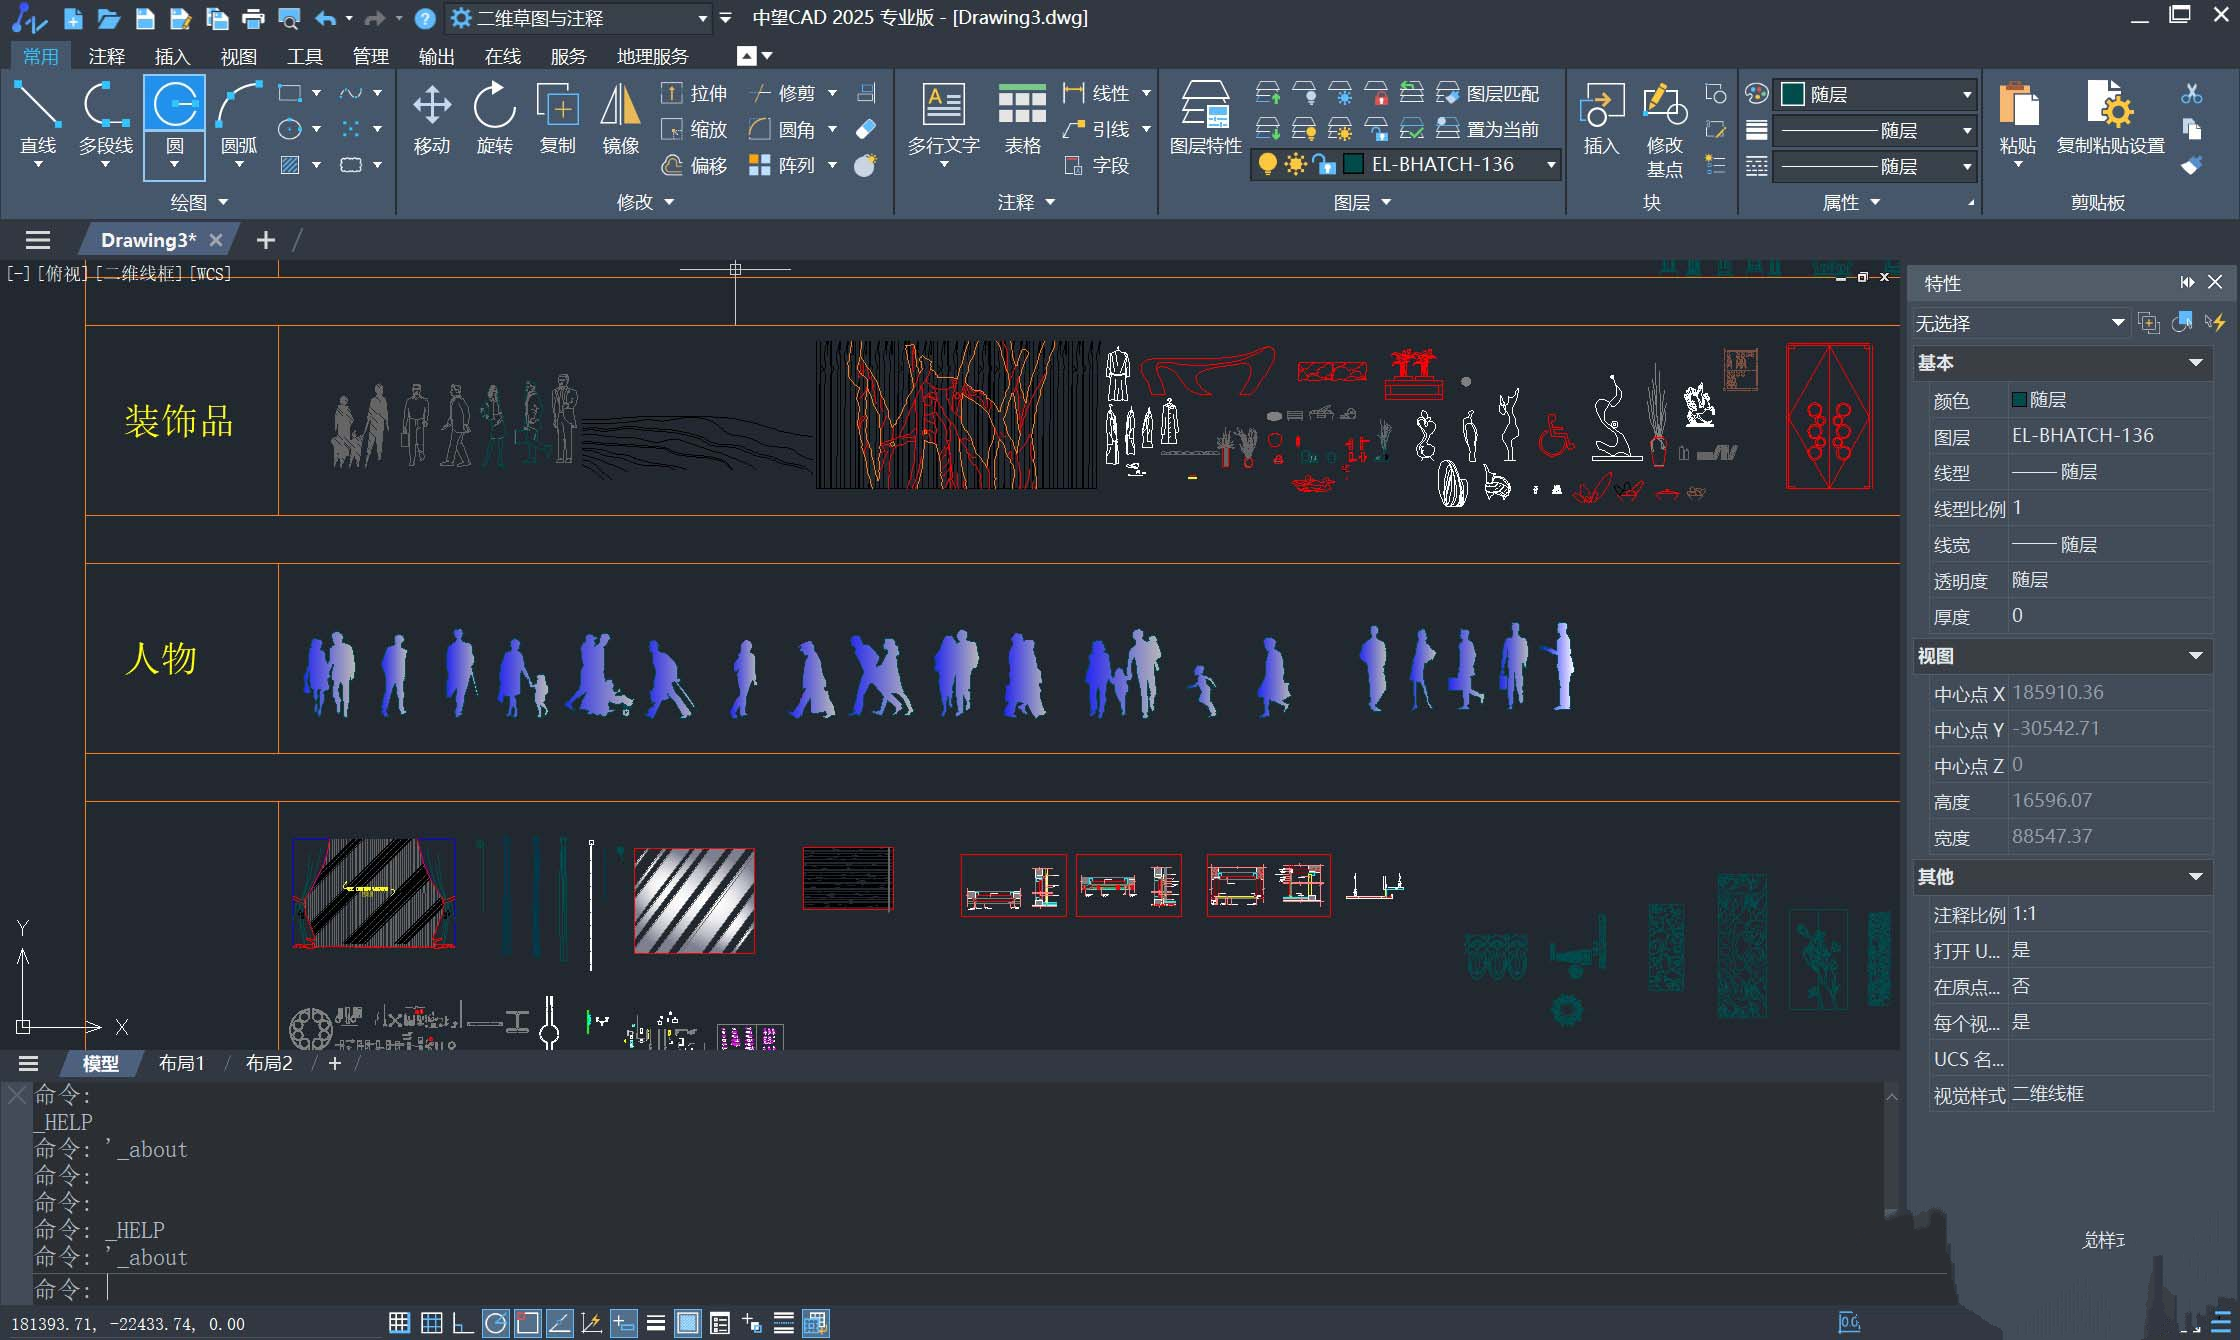Collapse the 基本 properties section
2240x1340 pixels.
[2196, 363]
